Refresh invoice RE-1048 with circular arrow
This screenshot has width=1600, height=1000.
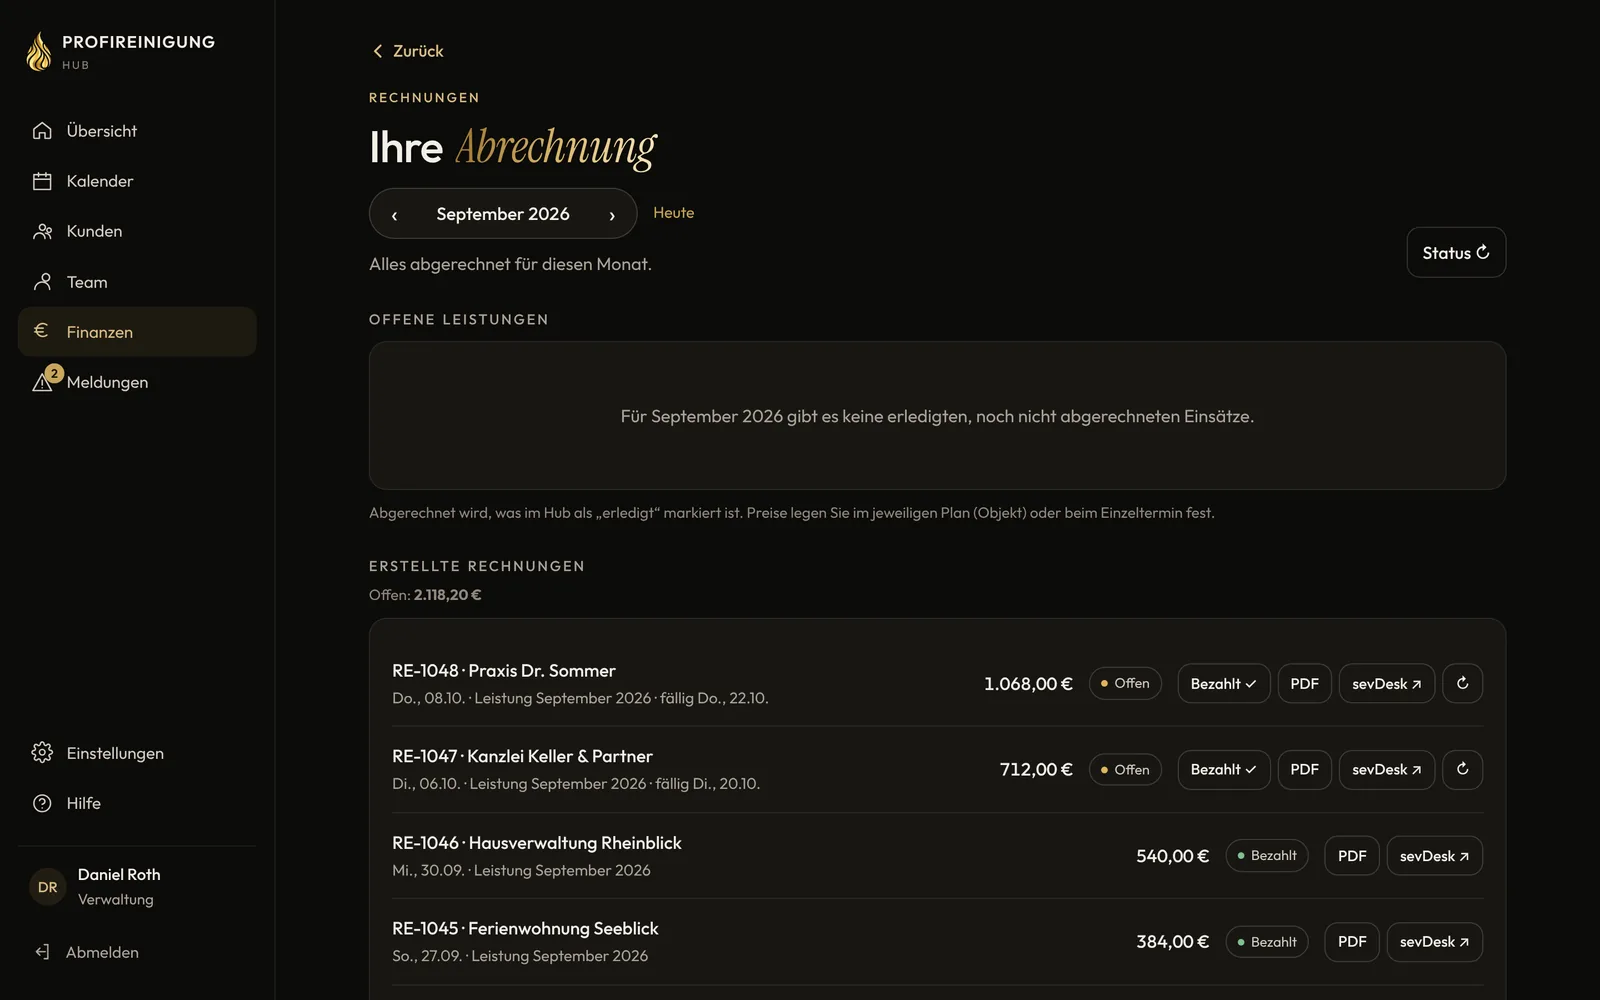pos(1462,684)
